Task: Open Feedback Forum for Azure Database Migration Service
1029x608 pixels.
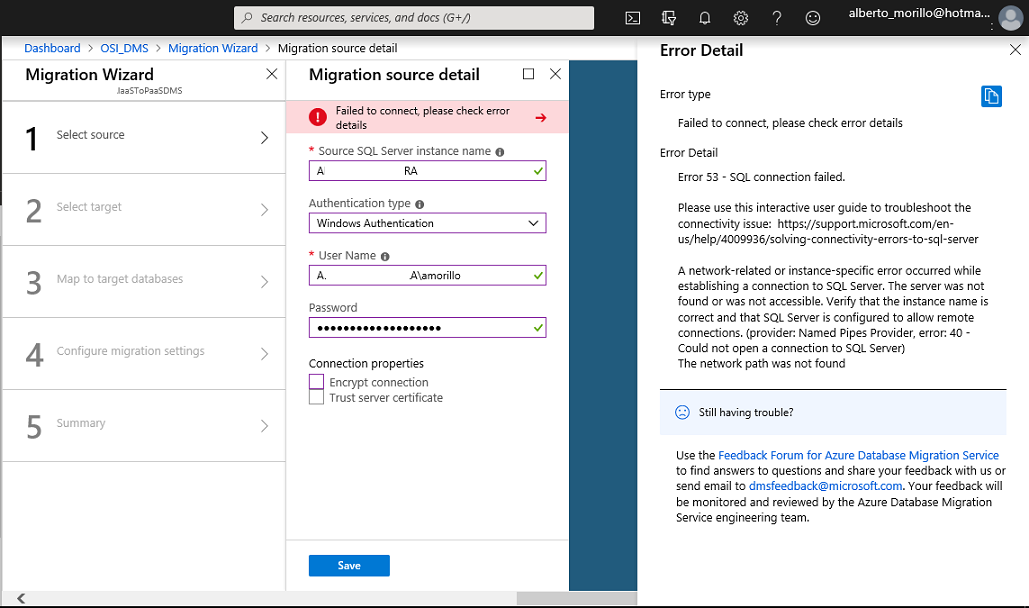Action: pos(858,455)
